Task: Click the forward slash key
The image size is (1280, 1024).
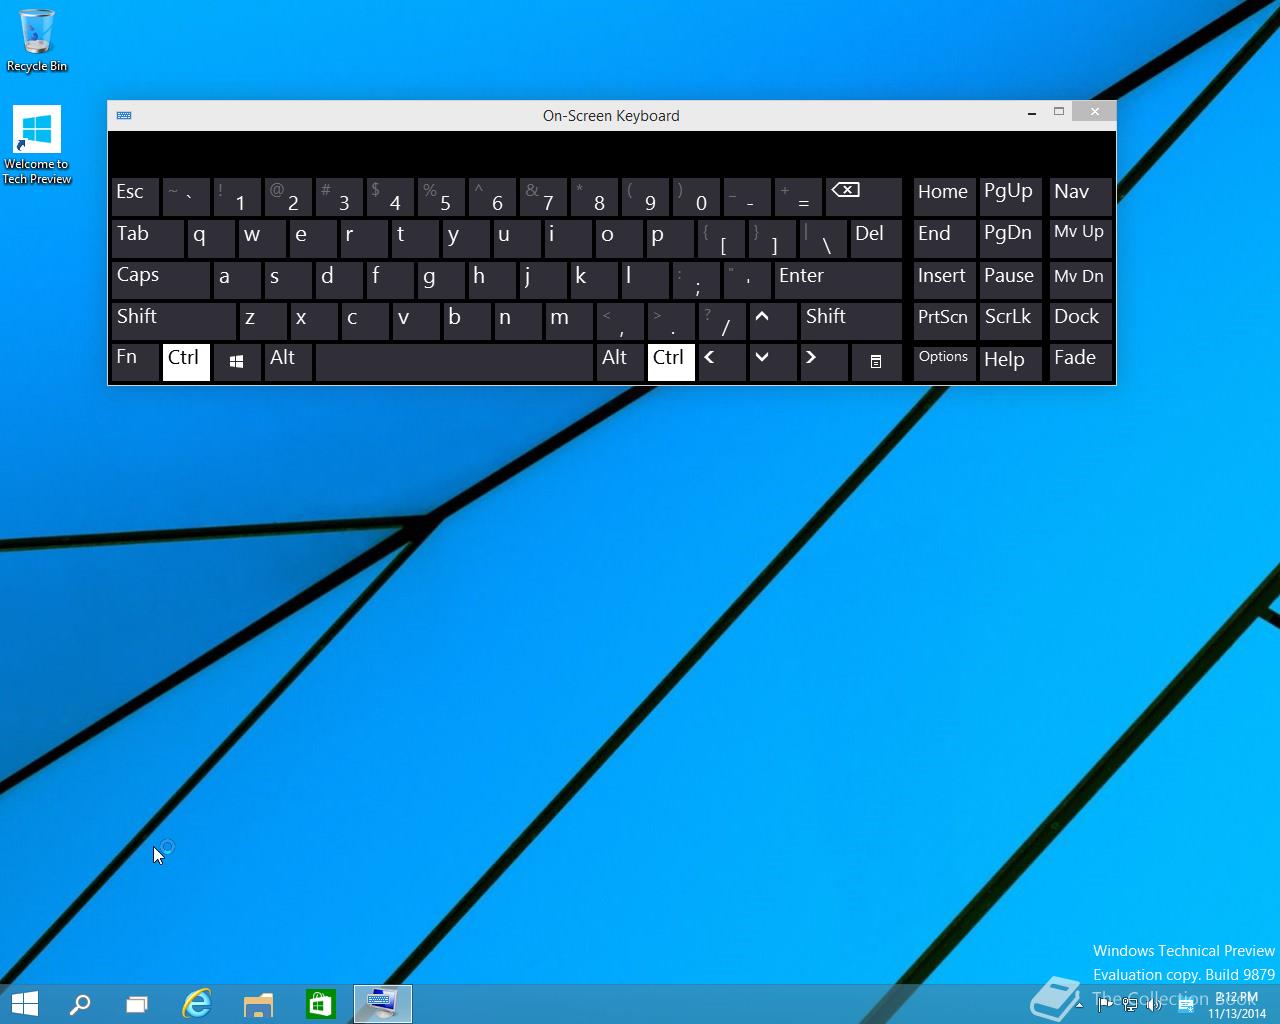Action: coord(722,321)
